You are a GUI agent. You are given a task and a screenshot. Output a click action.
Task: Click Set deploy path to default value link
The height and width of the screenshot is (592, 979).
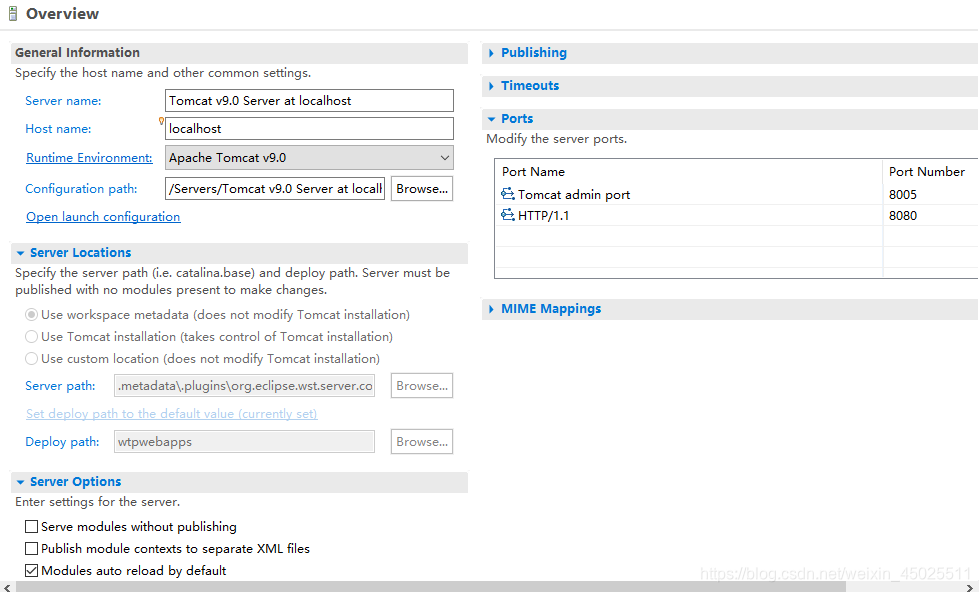click(172, 413)
